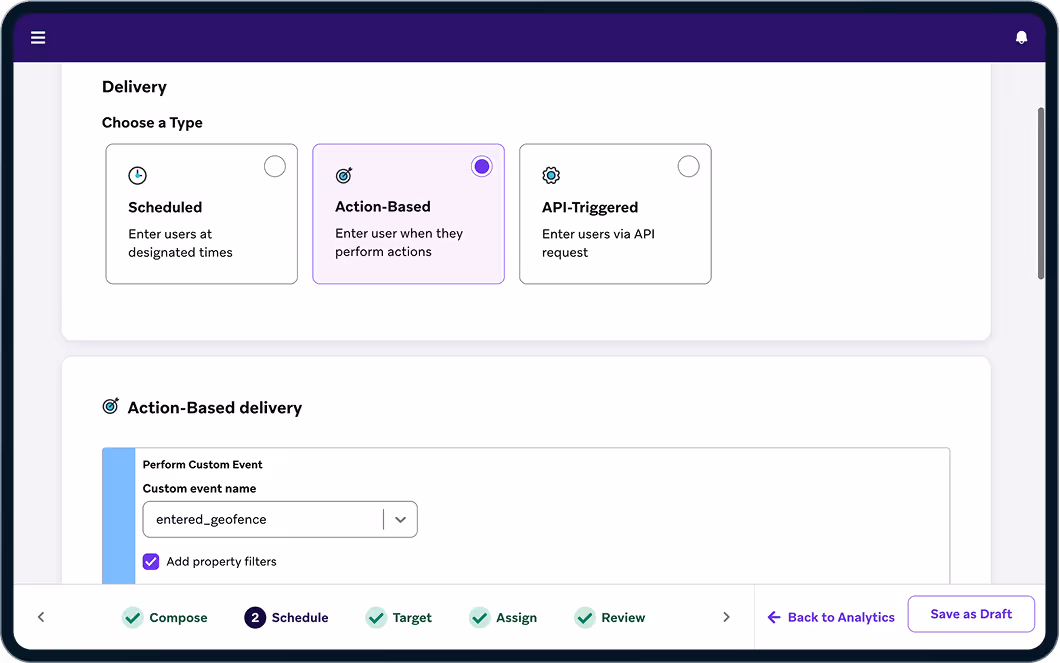Click the Assign step checkmark icon
The image size is (1060, 663).
tap(479, 617)
